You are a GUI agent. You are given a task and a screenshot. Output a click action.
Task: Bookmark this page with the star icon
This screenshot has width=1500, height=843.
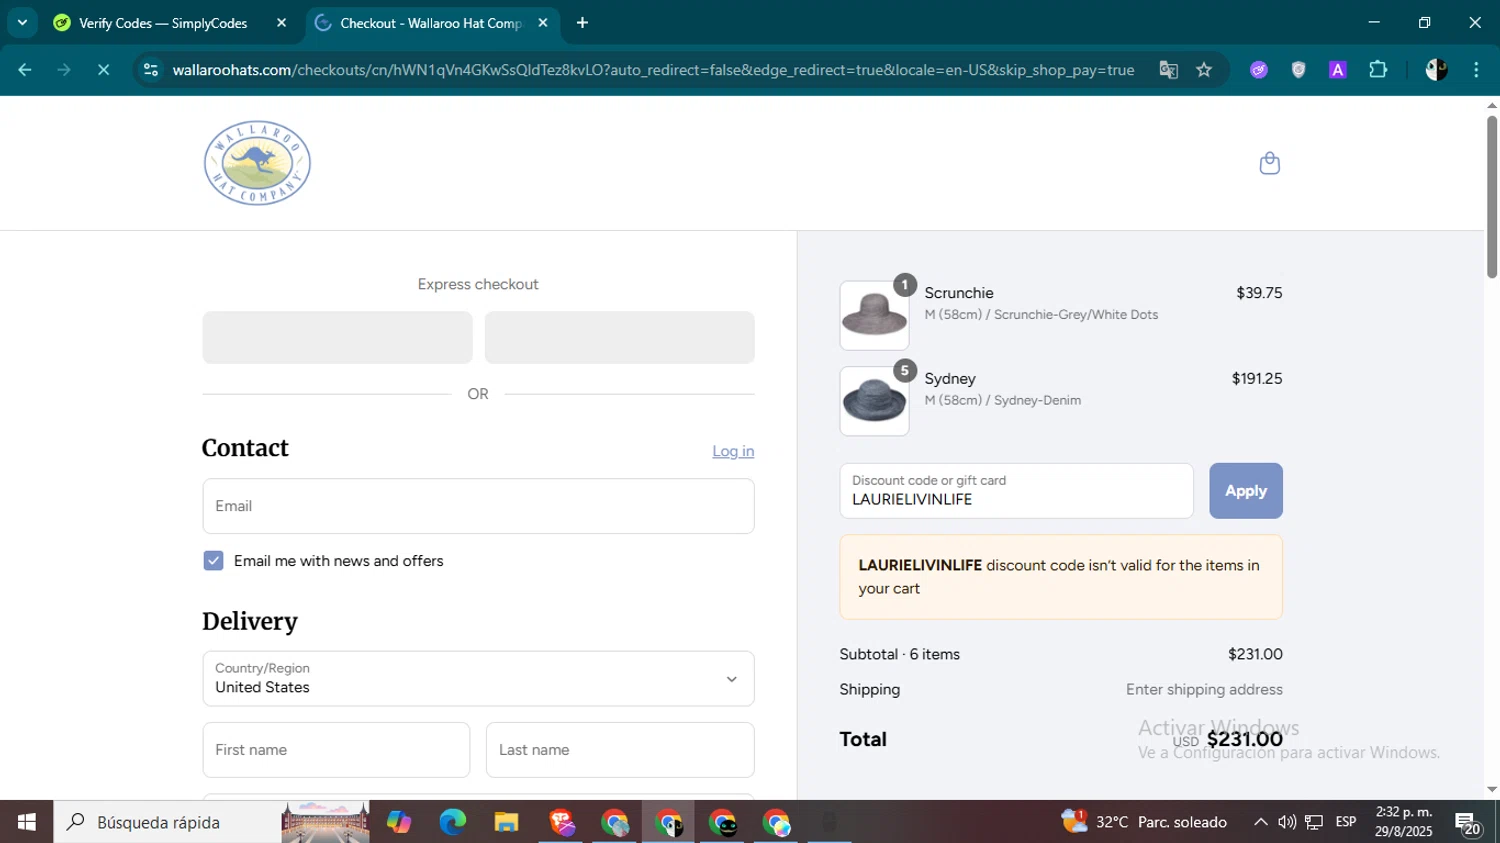click(x=1204, y=70)
